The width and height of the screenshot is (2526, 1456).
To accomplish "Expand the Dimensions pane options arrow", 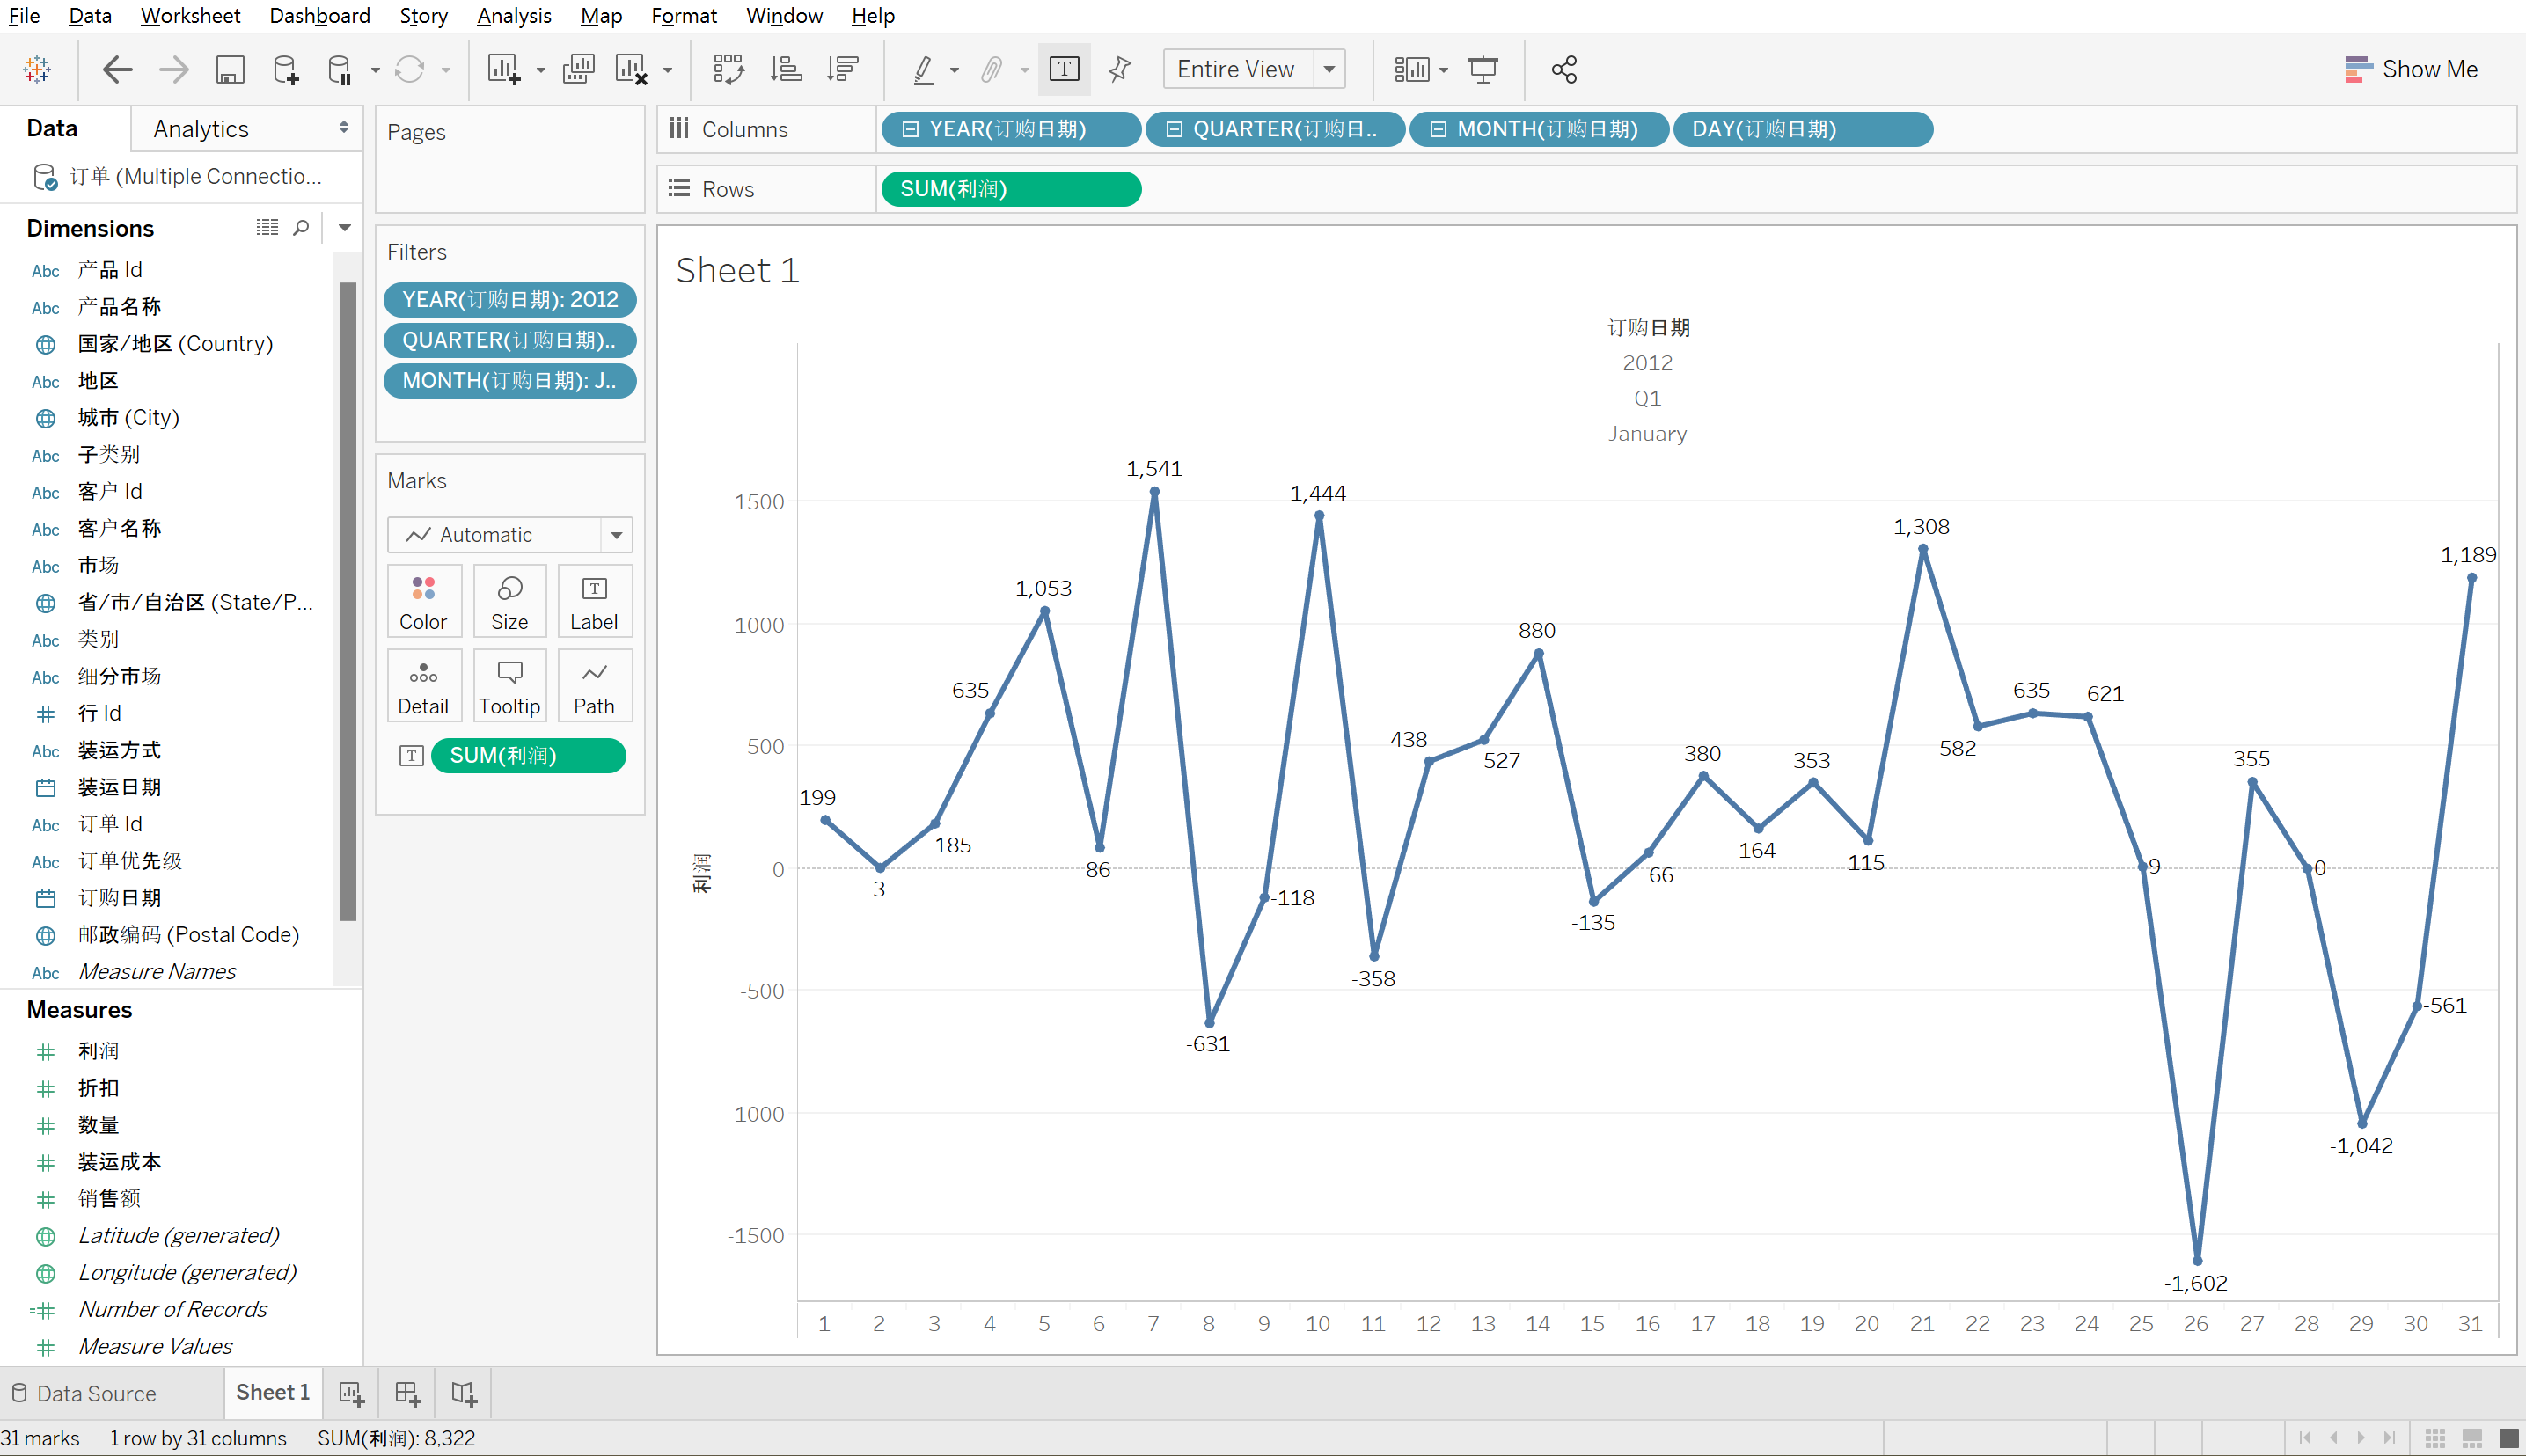I will click(345, 228).
